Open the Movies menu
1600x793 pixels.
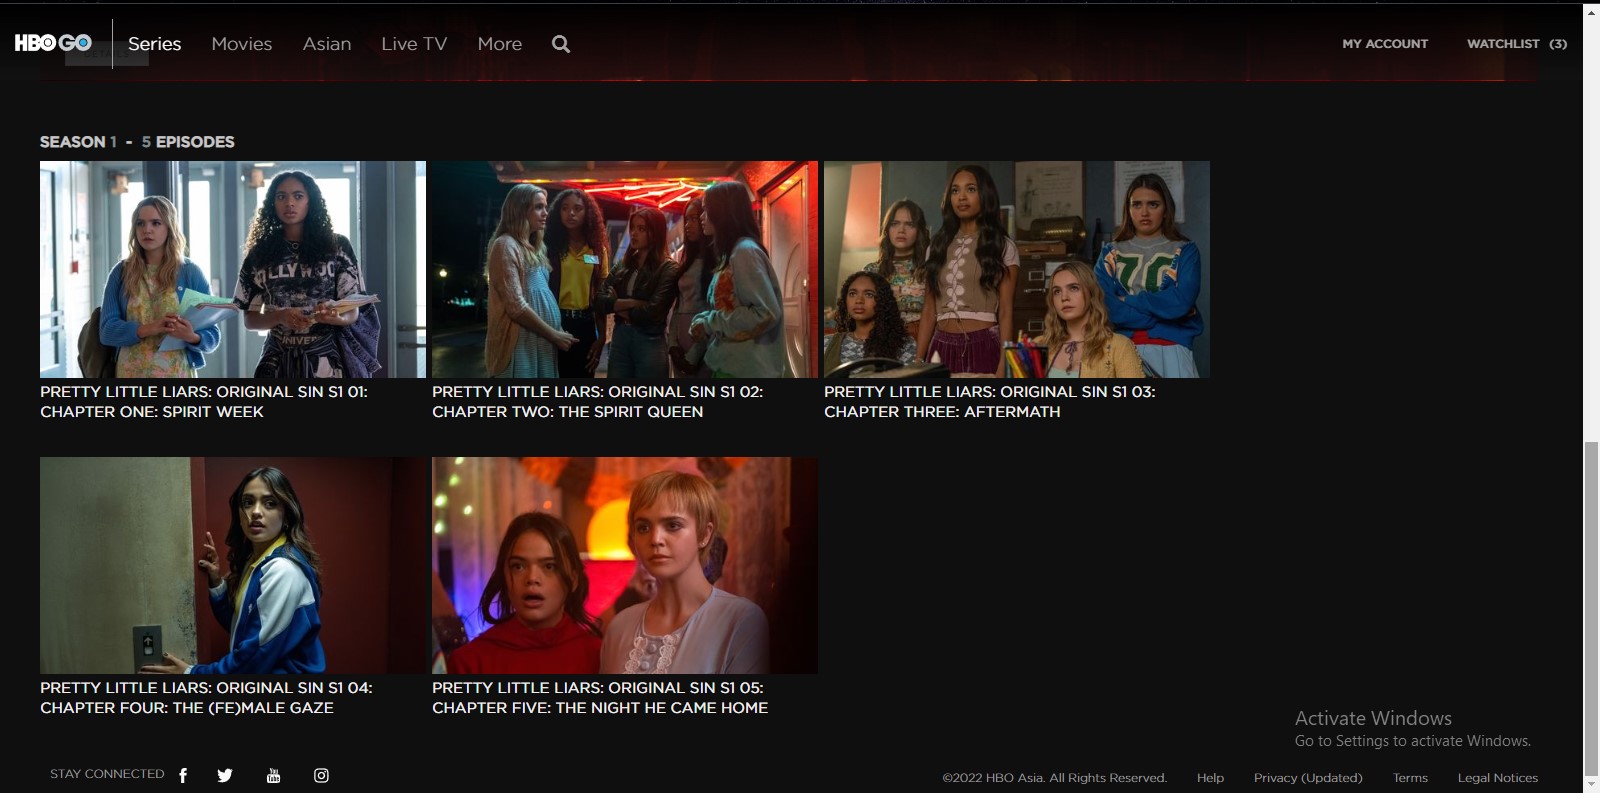[242, 44]
